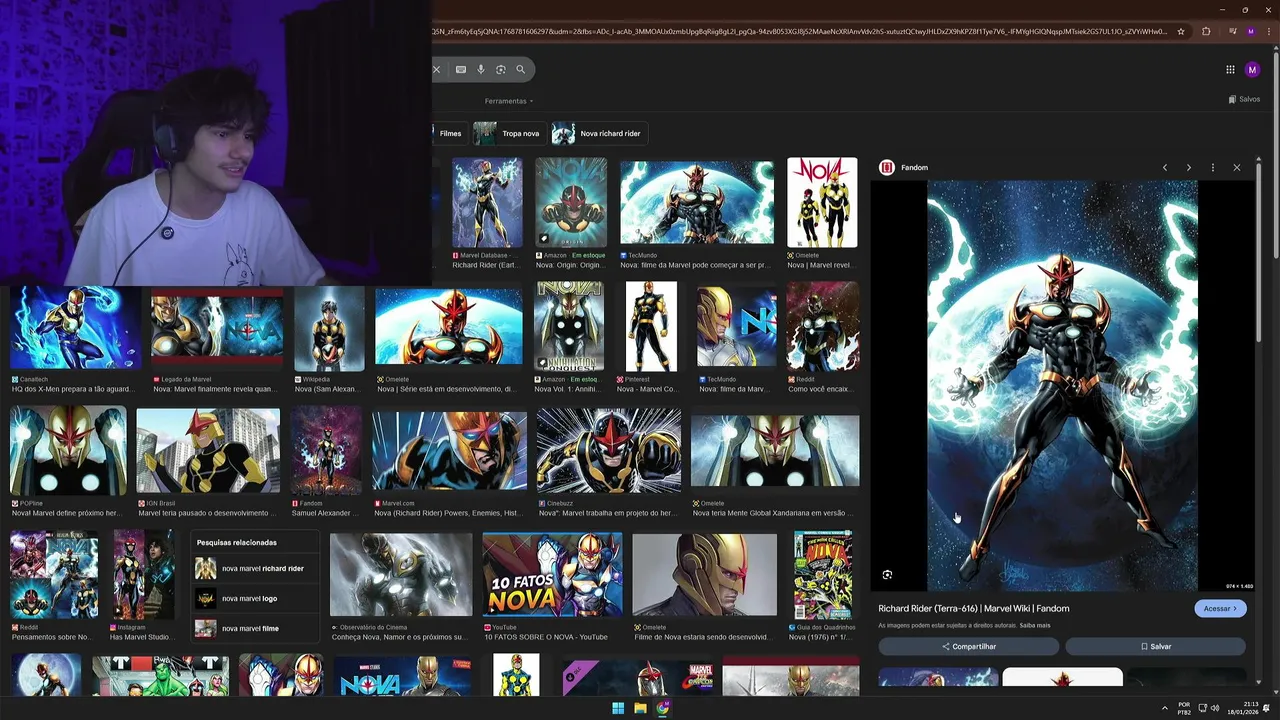Click the address bar URL field
This screenshot has width=1280, height=720.
click(x=800, y=31)
